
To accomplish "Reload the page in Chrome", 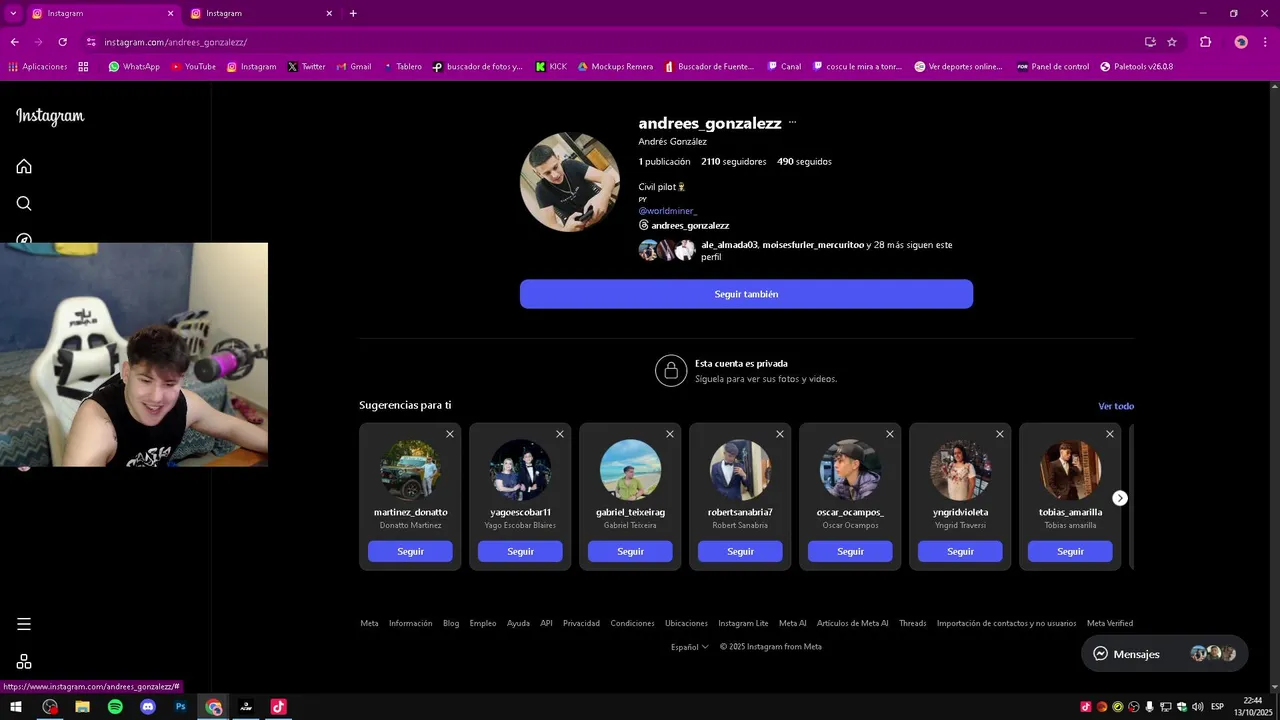I will [62, 42].
